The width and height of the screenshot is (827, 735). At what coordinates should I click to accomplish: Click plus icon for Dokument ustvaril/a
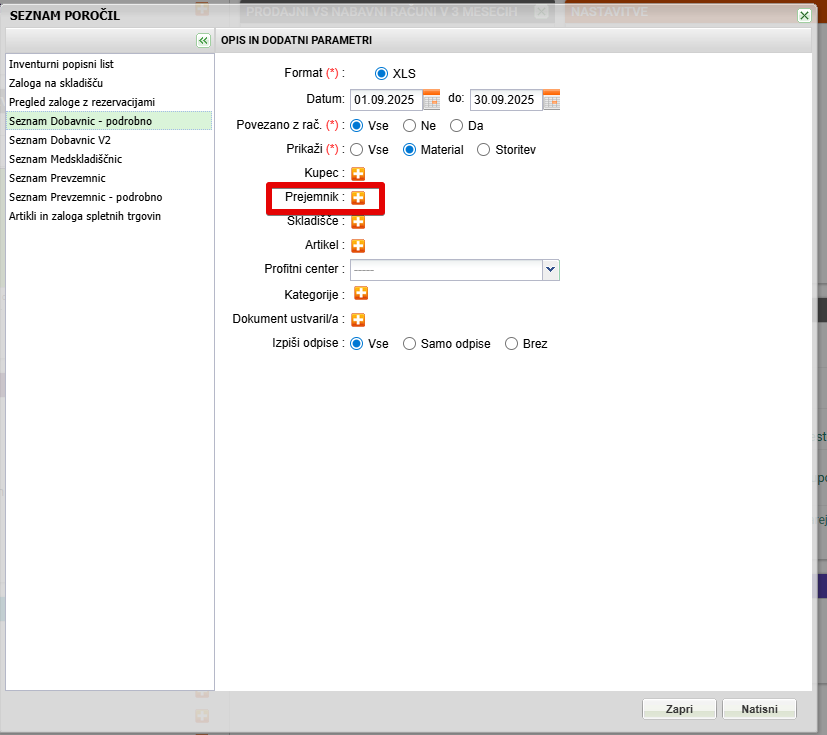358,320
